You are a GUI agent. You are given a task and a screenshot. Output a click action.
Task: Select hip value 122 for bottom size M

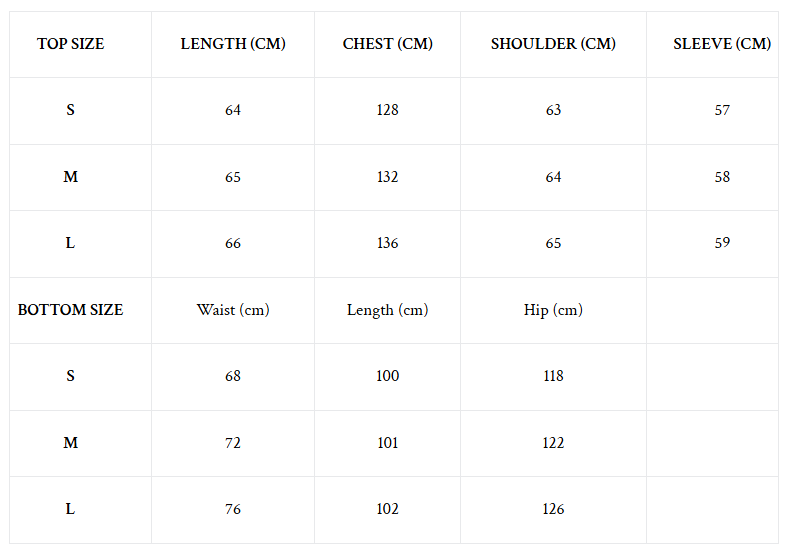553,443
